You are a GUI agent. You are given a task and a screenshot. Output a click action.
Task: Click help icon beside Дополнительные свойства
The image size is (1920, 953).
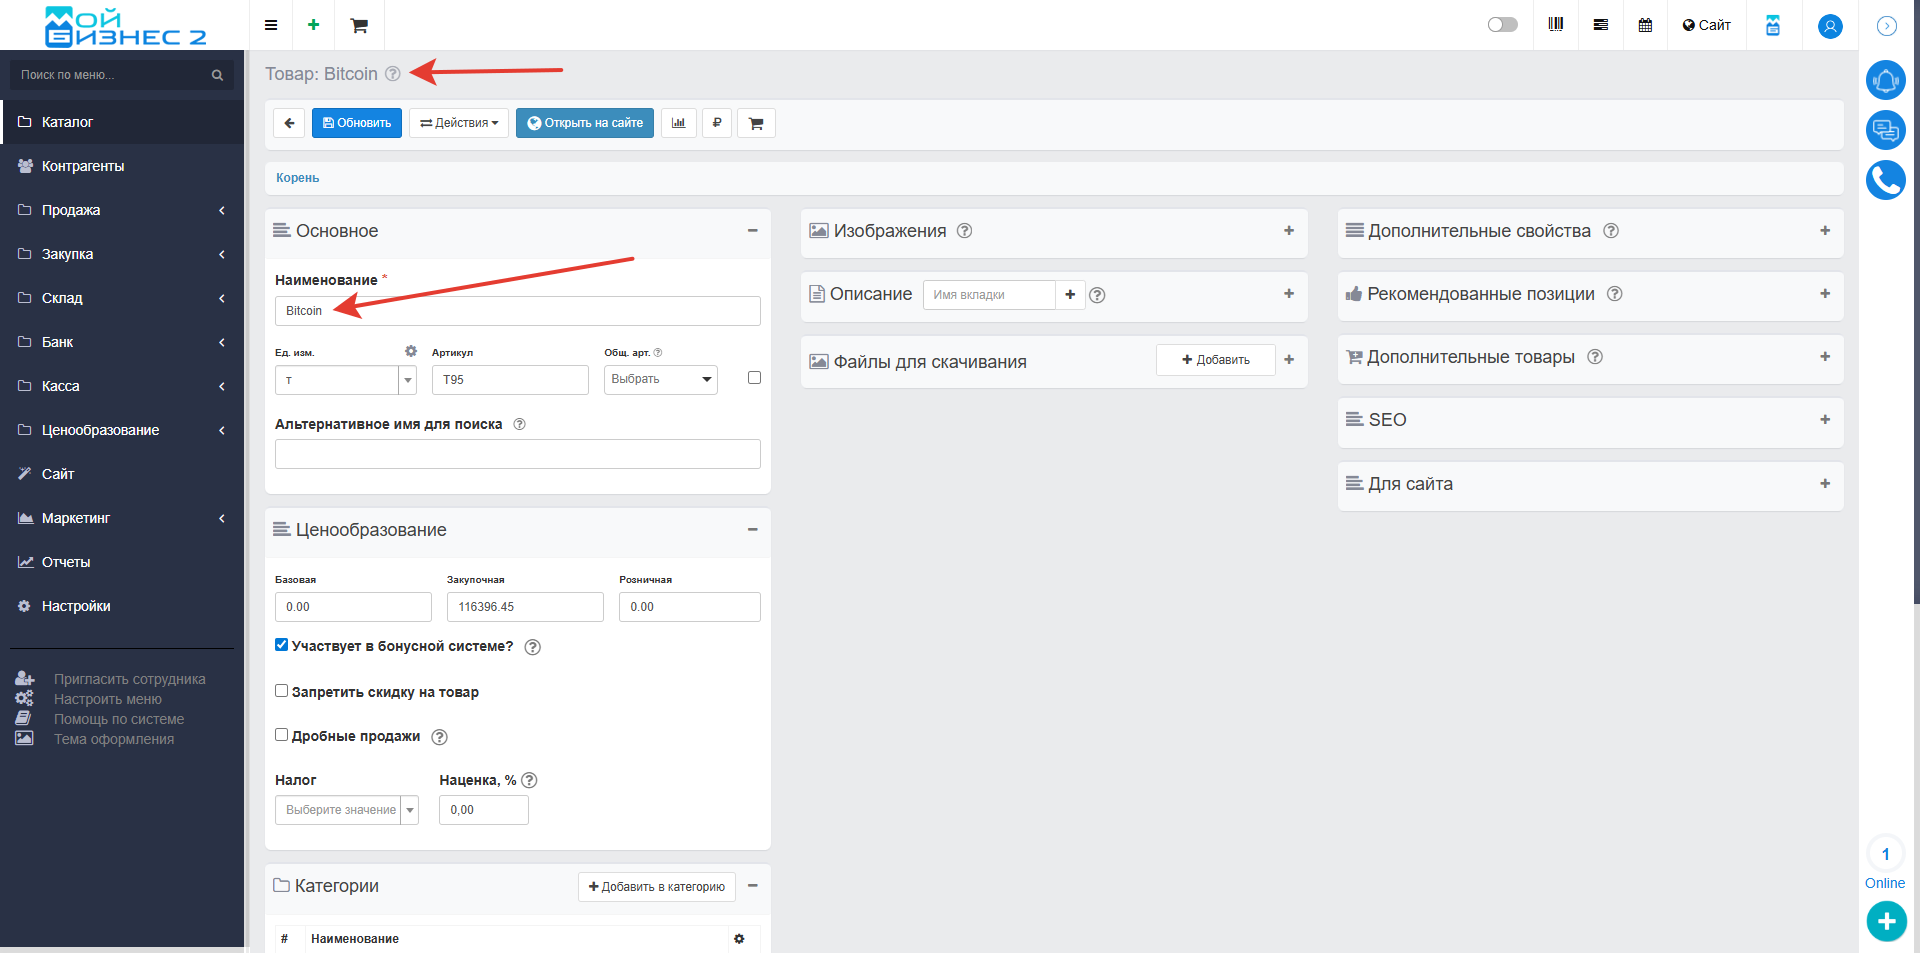coord(1611,231)
